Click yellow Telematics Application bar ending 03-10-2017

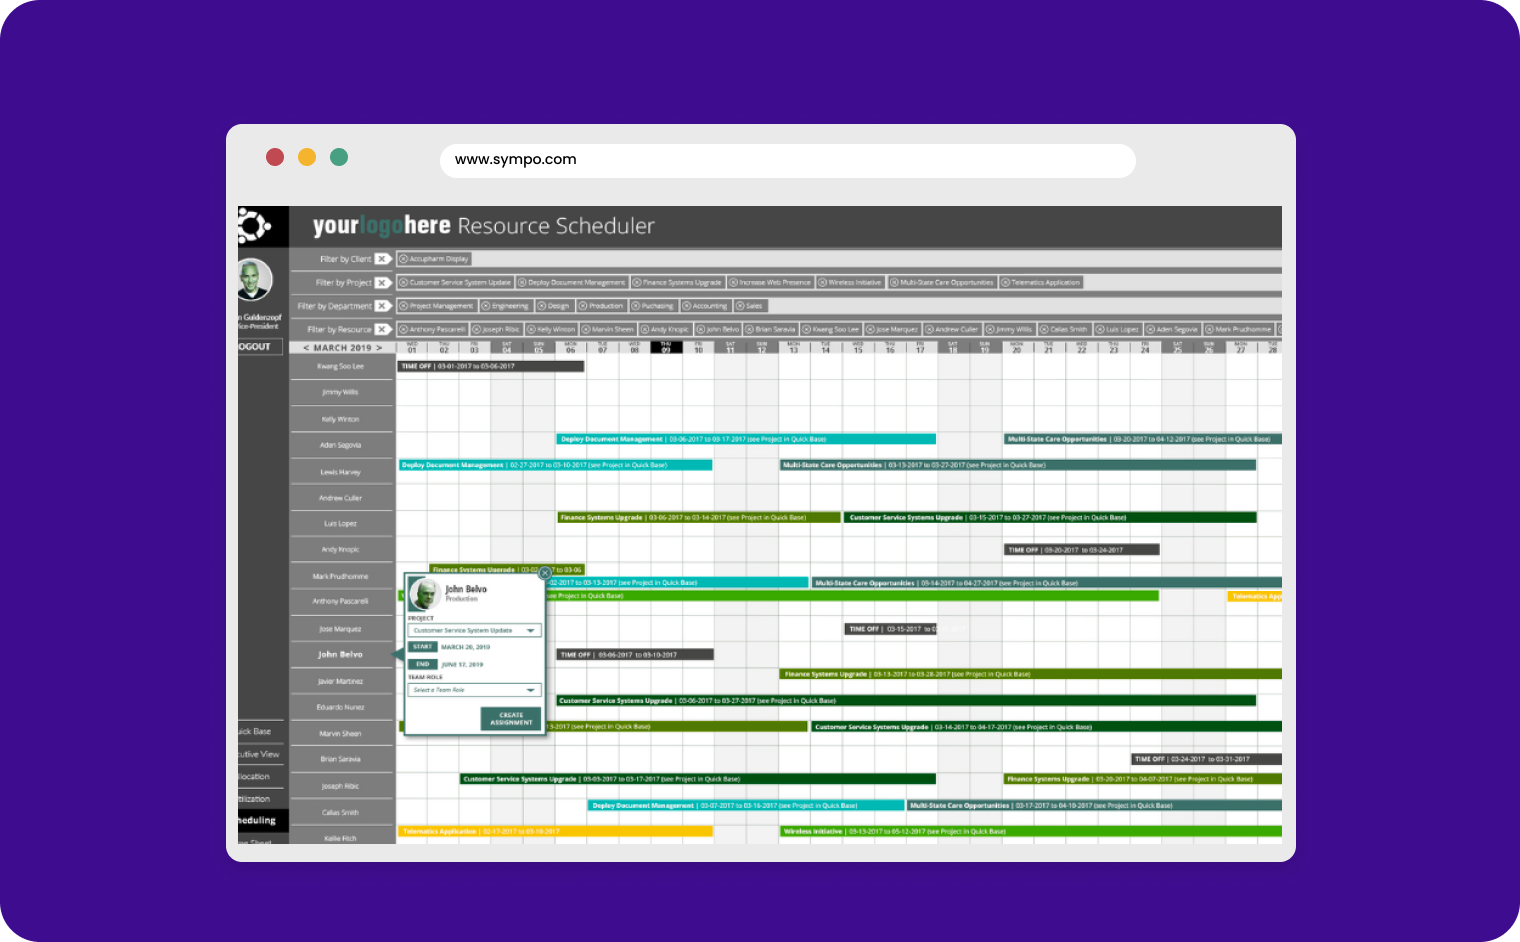pos(556,831)
